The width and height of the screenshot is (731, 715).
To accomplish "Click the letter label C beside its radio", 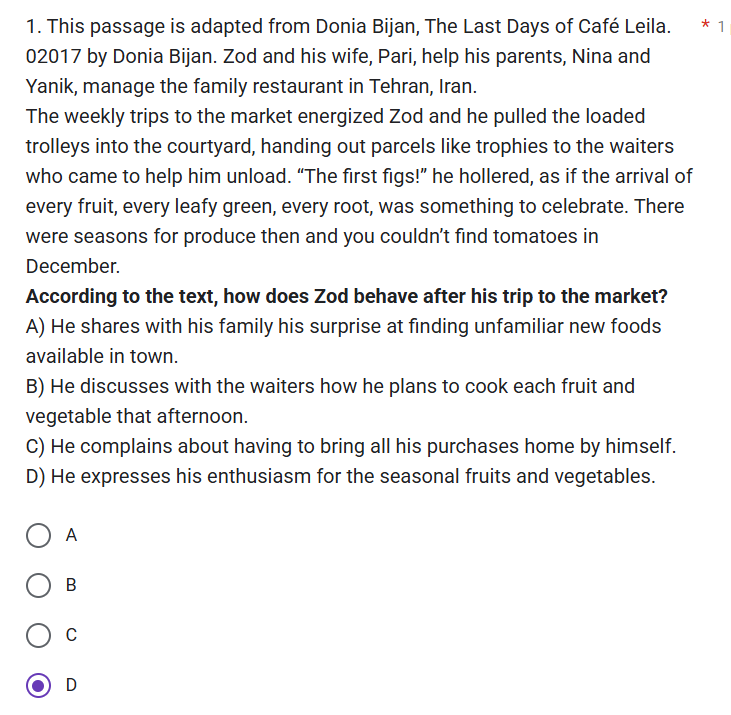I will coord(71,635).
